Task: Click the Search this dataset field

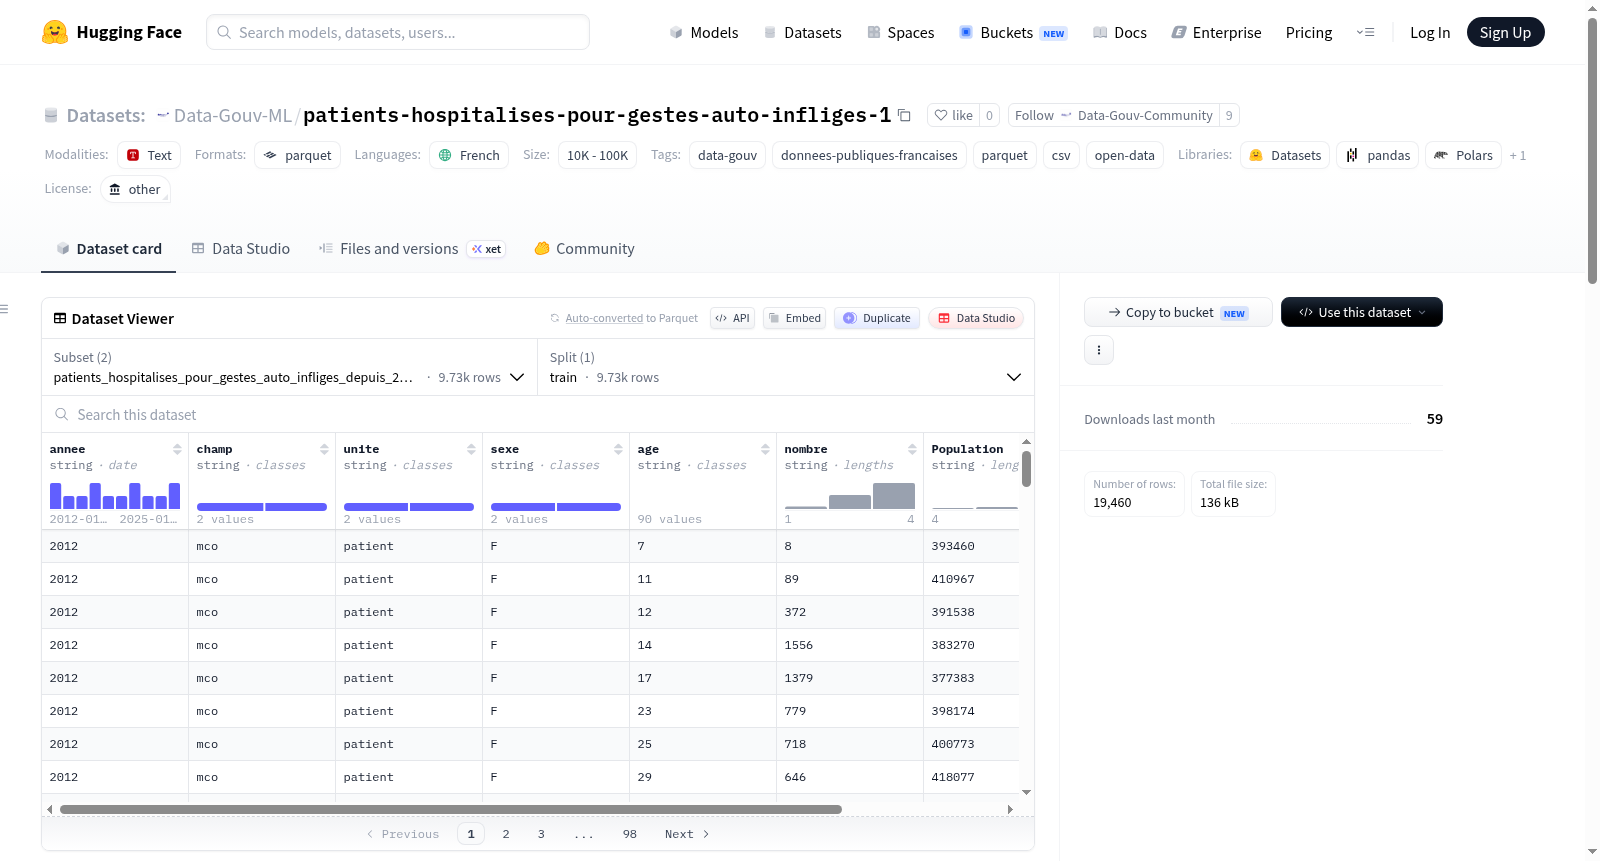Action: pyautogui.click(x=538, y=414)
